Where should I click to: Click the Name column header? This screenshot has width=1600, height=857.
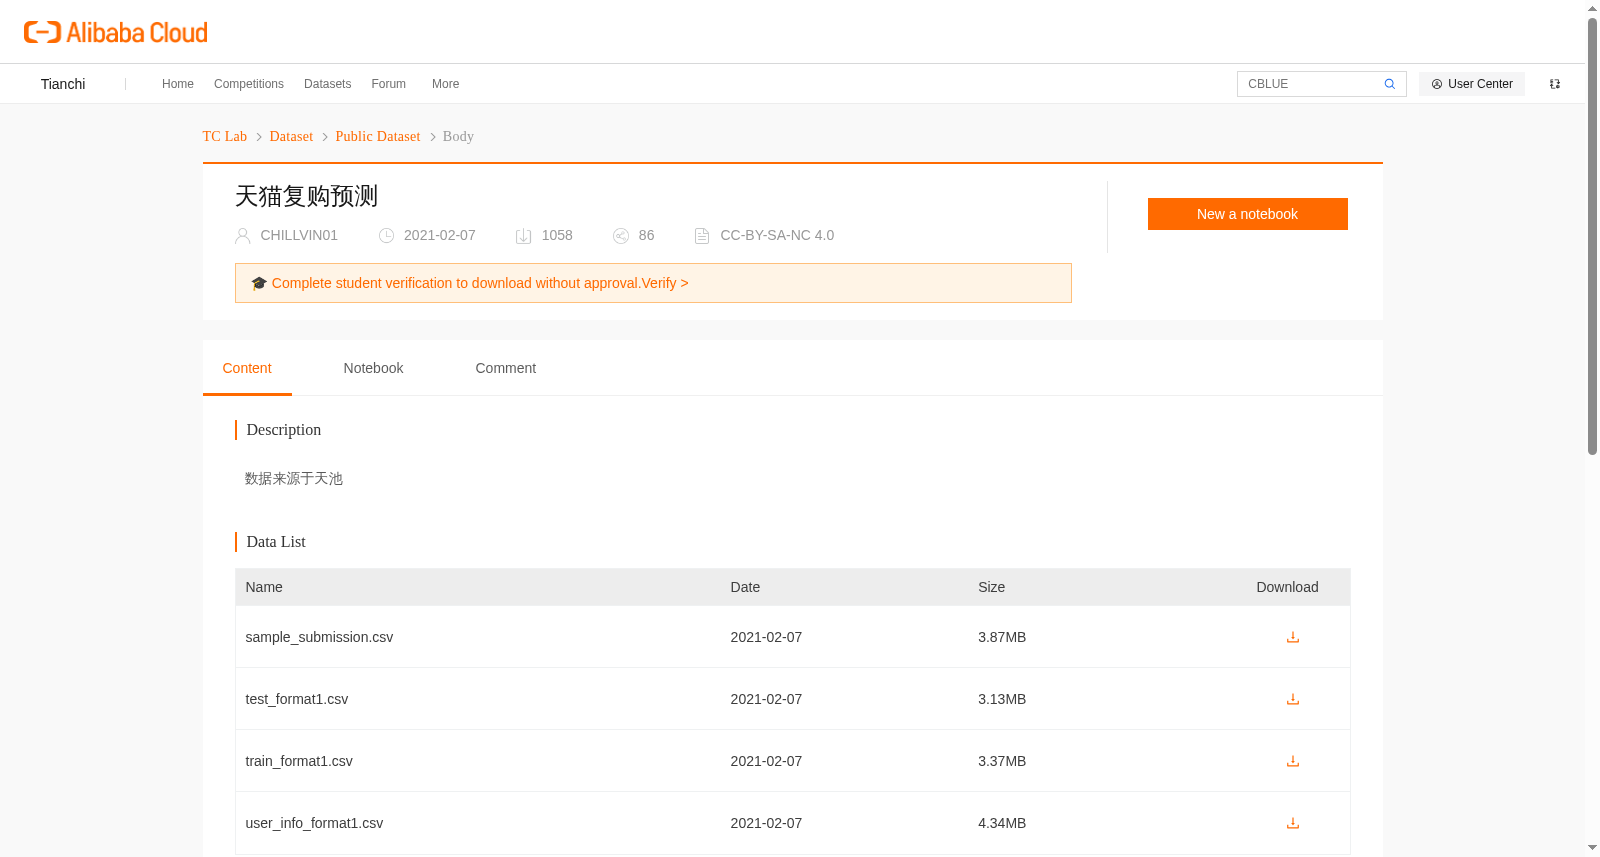pos(264,587)
